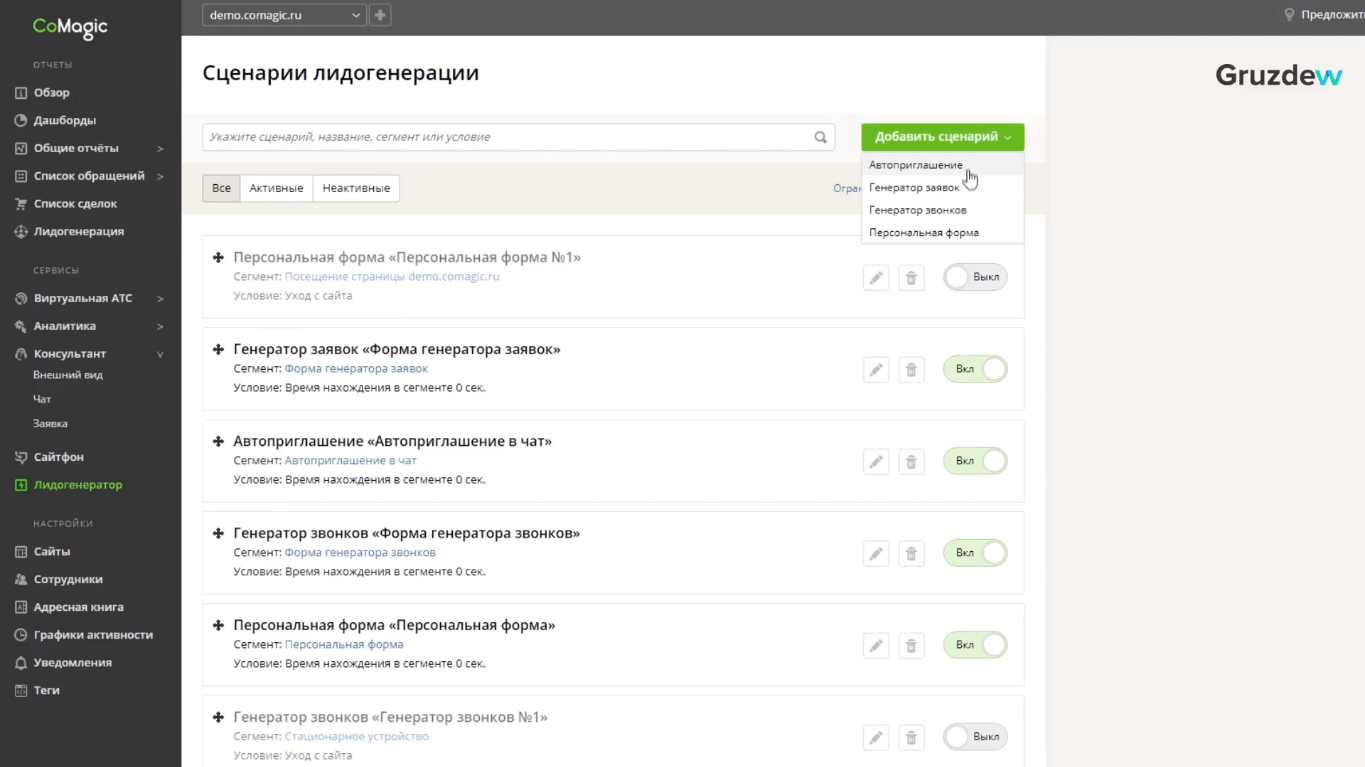Click the drag cross of «Форма генератора заявок»

(218, 349)
